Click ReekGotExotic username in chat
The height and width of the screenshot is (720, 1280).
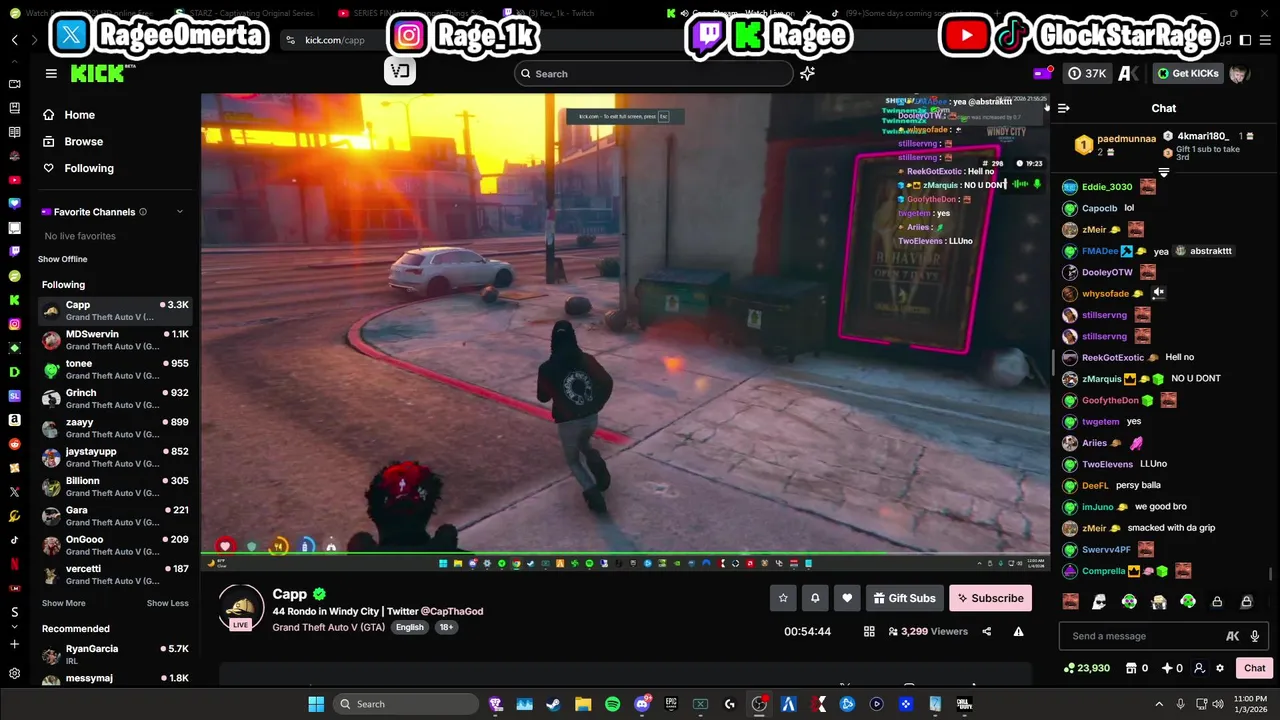point(1112,357)
